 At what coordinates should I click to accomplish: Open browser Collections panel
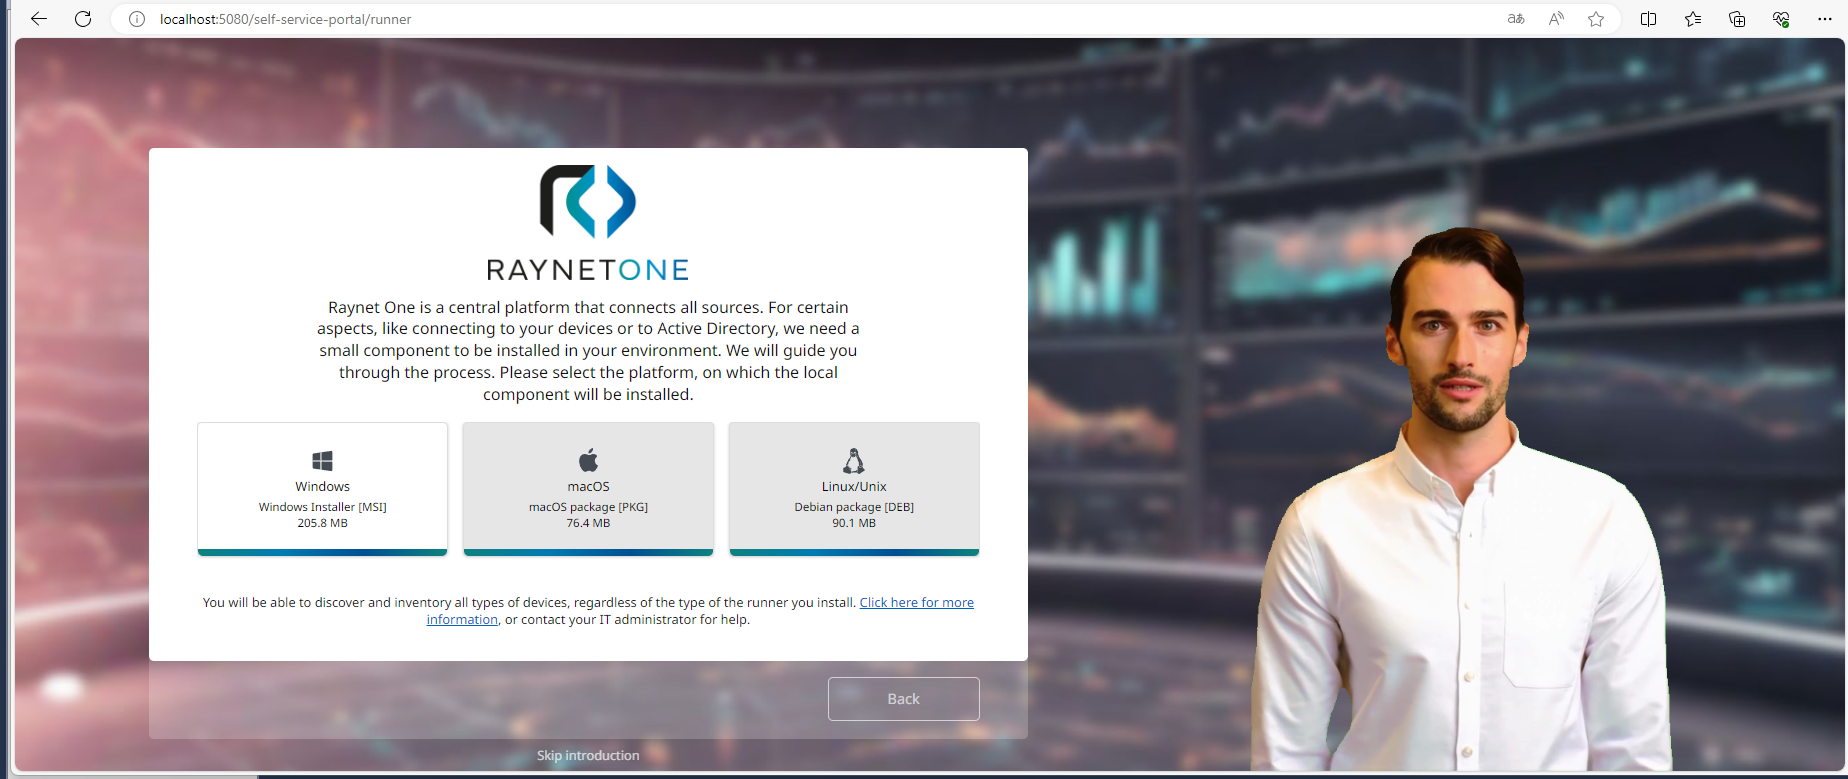click(x=1737, y=19)
